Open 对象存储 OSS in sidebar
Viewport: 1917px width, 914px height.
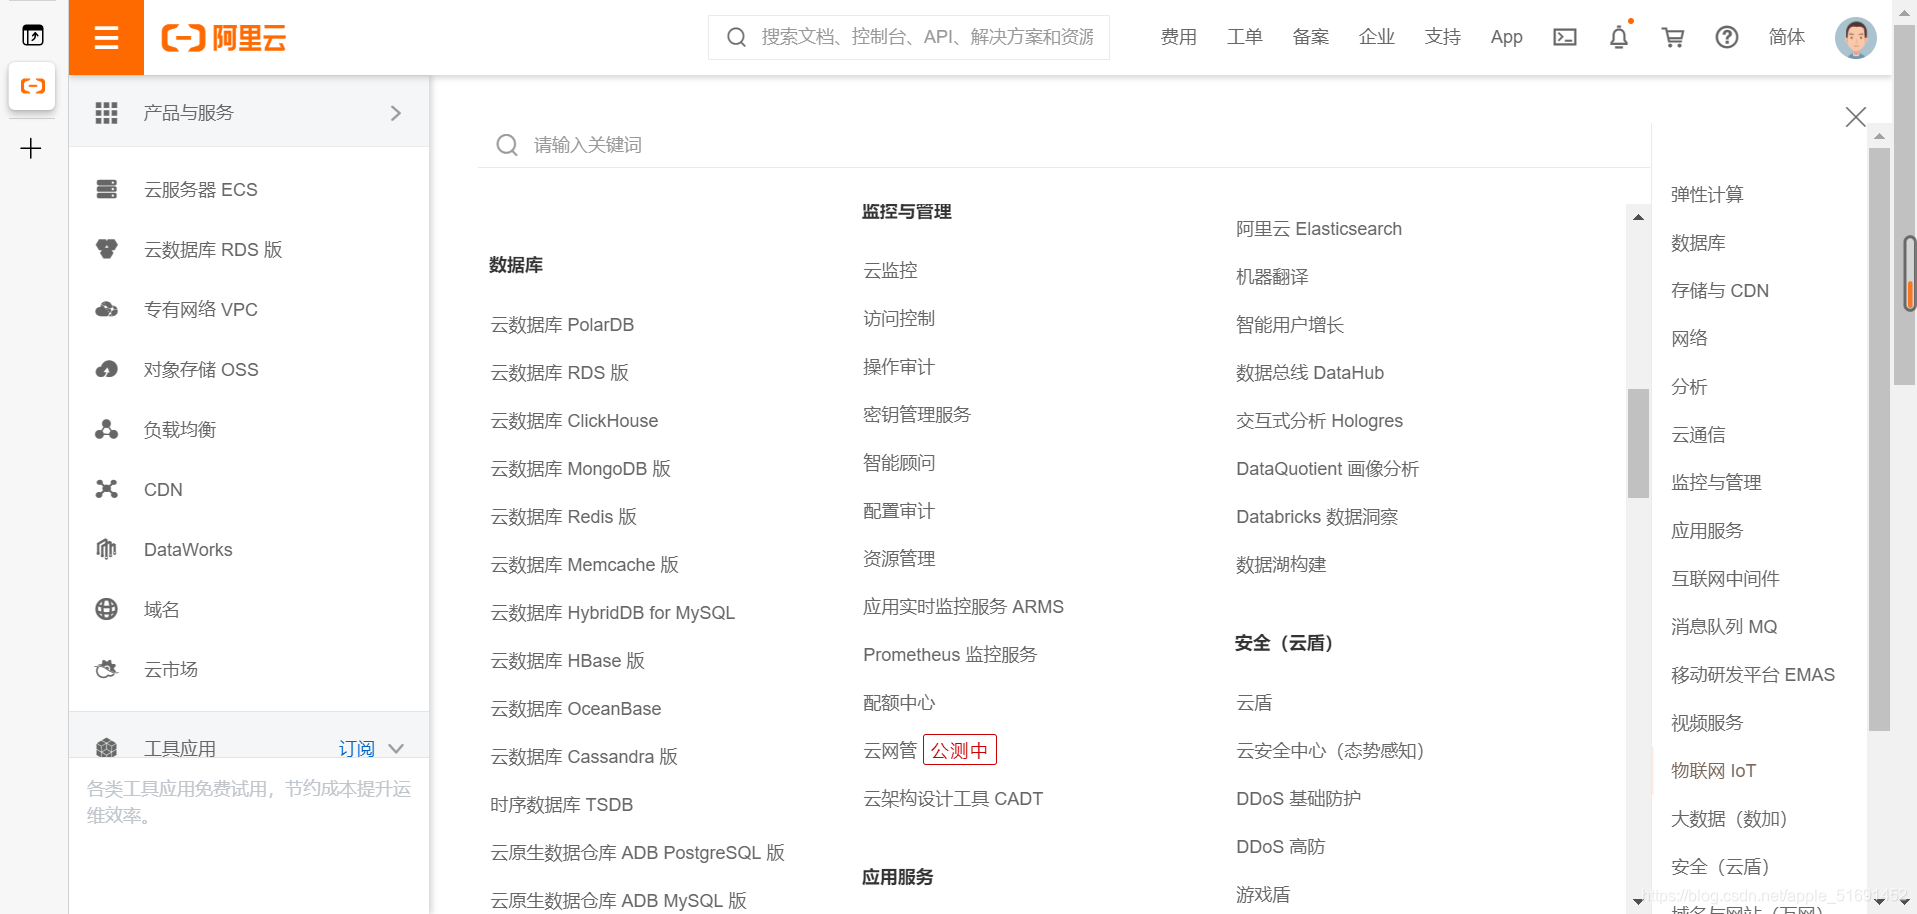tap(200, 370)
